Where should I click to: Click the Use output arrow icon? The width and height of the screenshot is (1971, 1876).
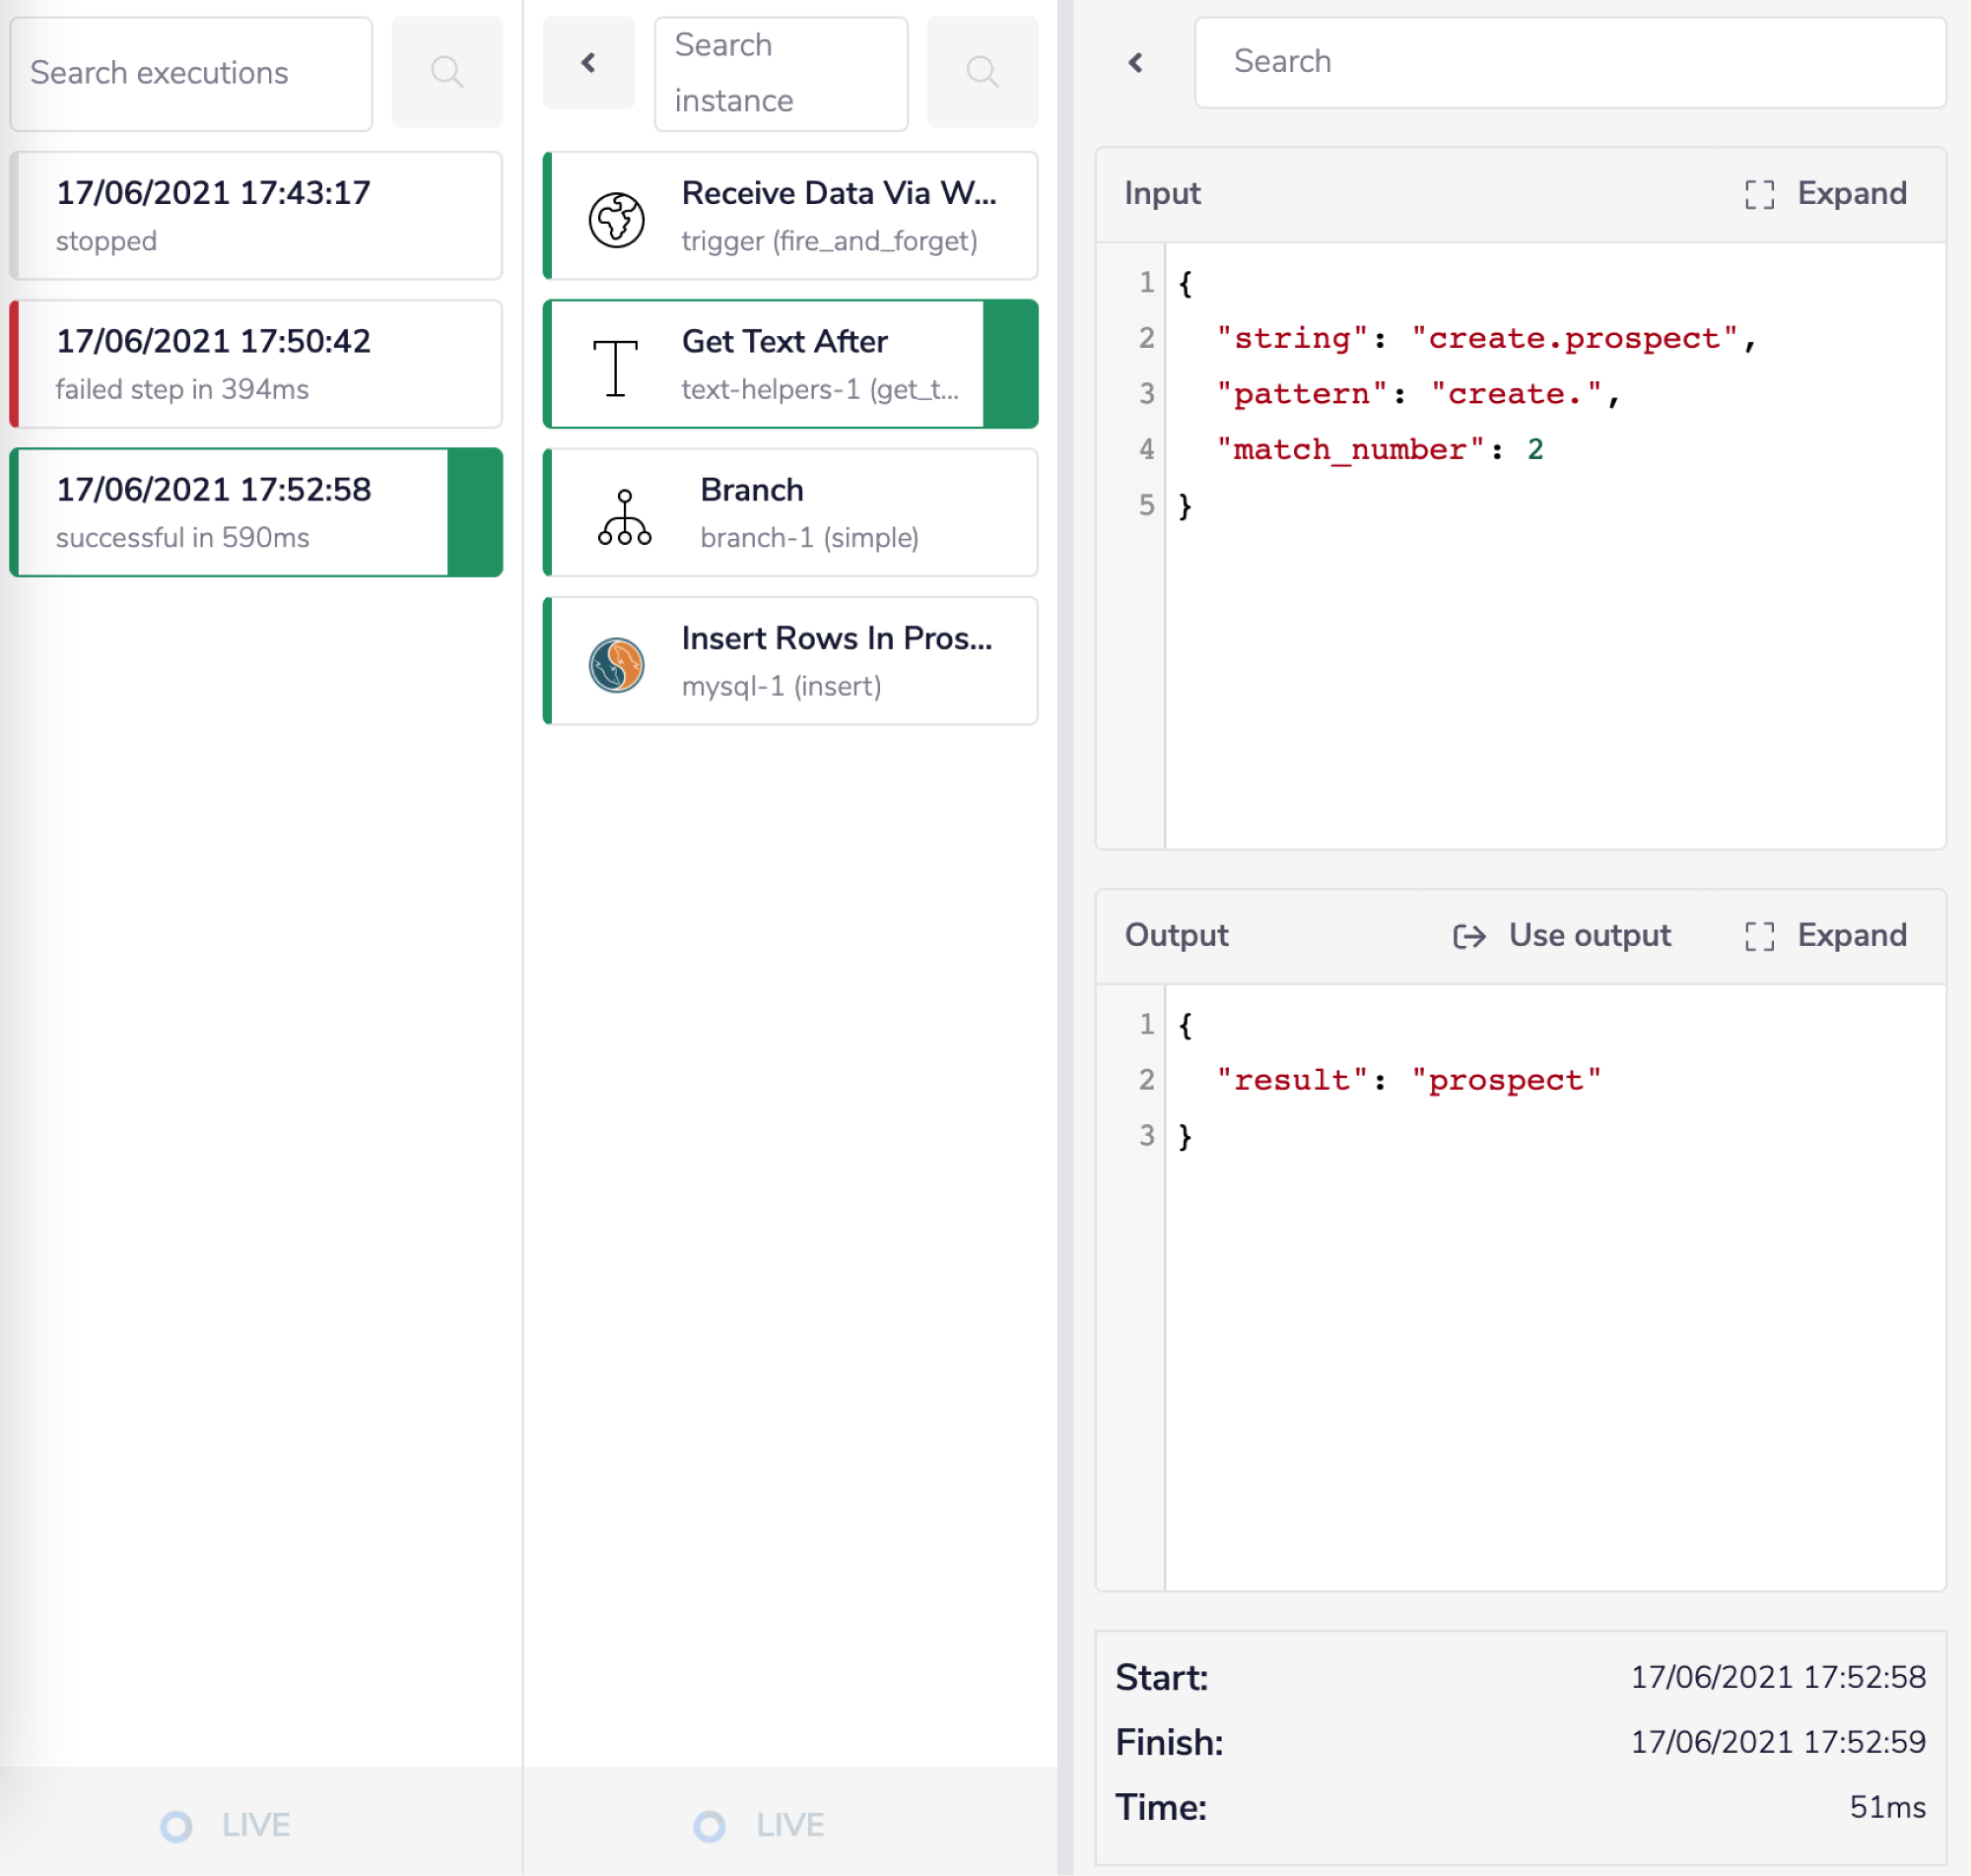click(1469, 935)
